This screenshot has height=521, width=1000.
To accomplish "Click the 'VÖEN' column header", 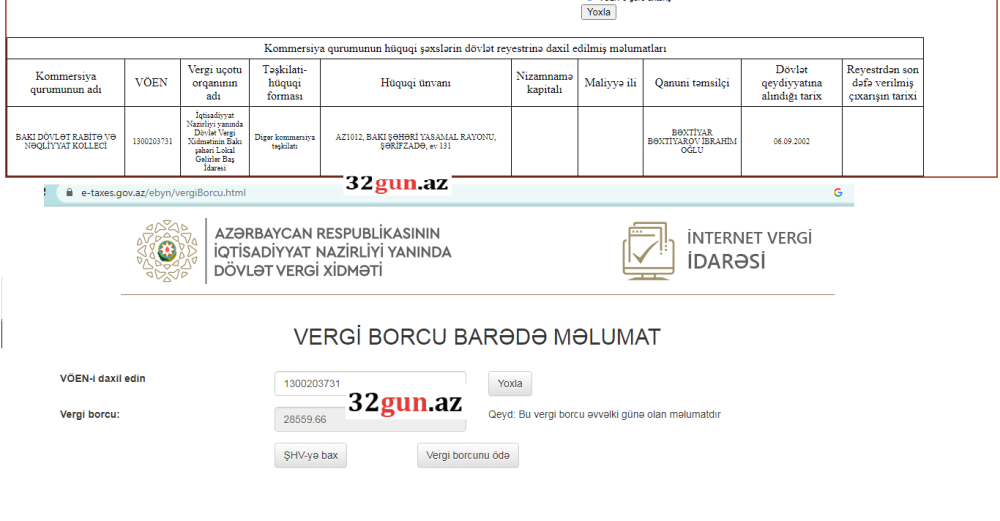I will [152, 83].
